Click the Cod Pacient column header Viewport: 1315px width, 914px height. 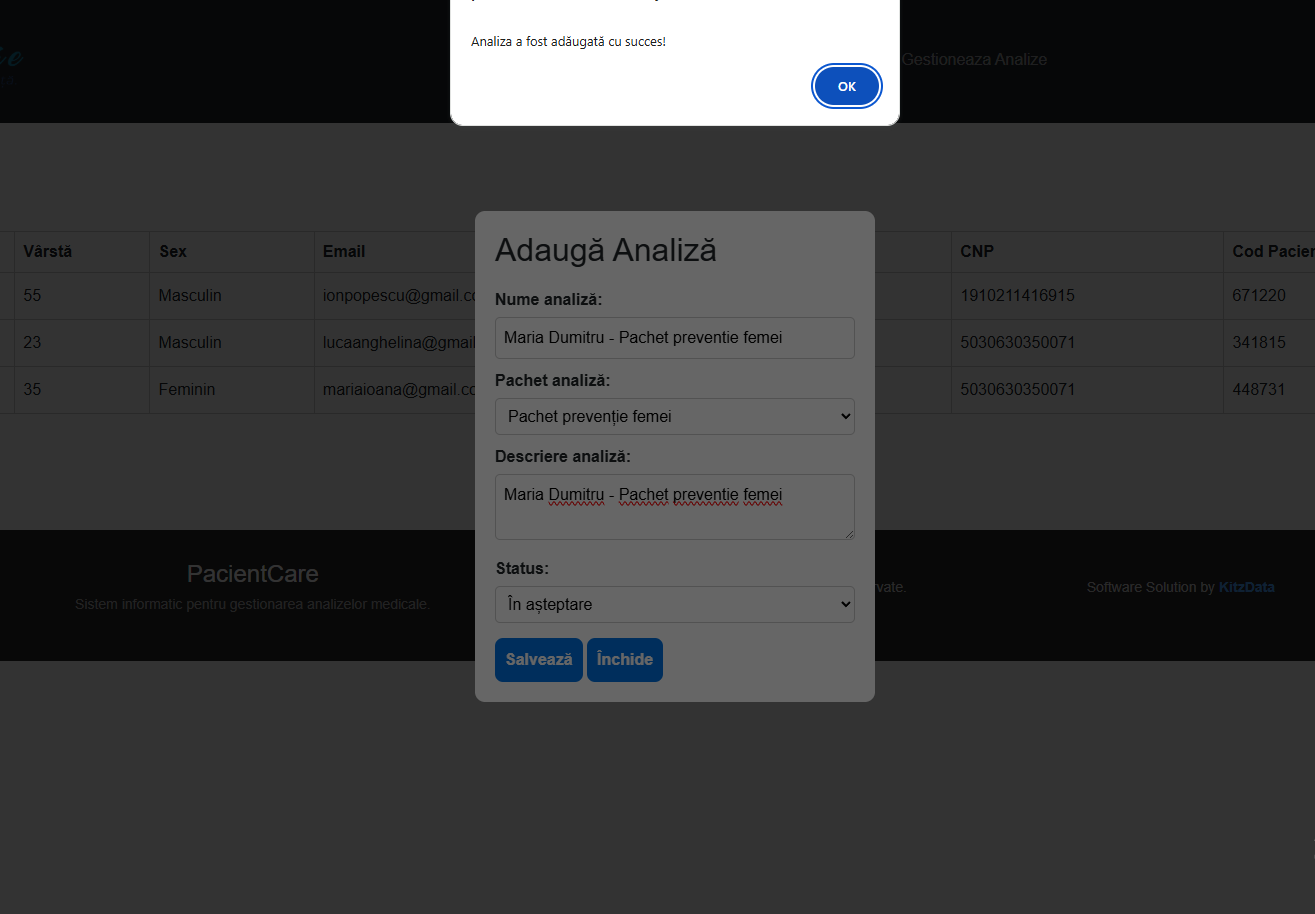tap(1272, 252)
